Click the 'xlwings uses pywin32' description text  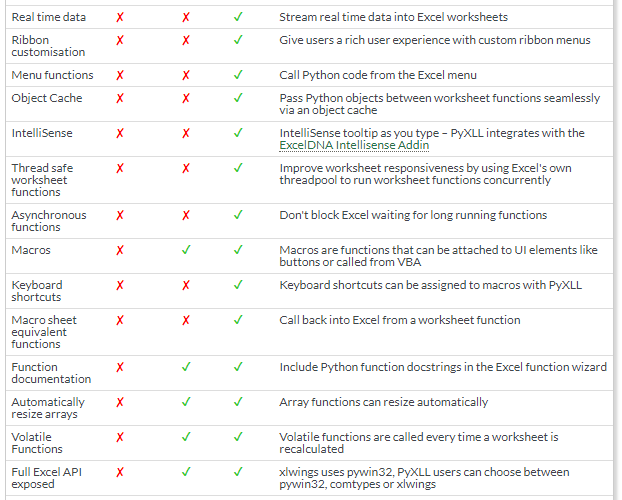click(x=424, y=478)
